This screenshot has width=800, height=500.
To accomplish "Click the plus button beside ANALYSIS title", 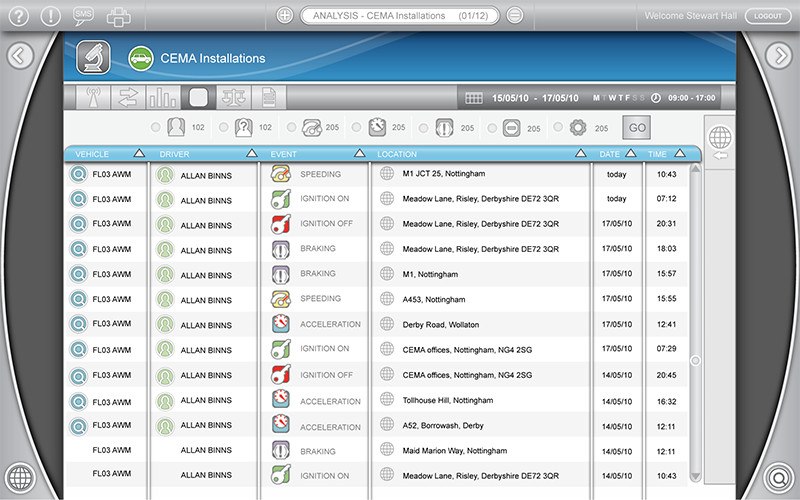I will (x=285, y=15).
